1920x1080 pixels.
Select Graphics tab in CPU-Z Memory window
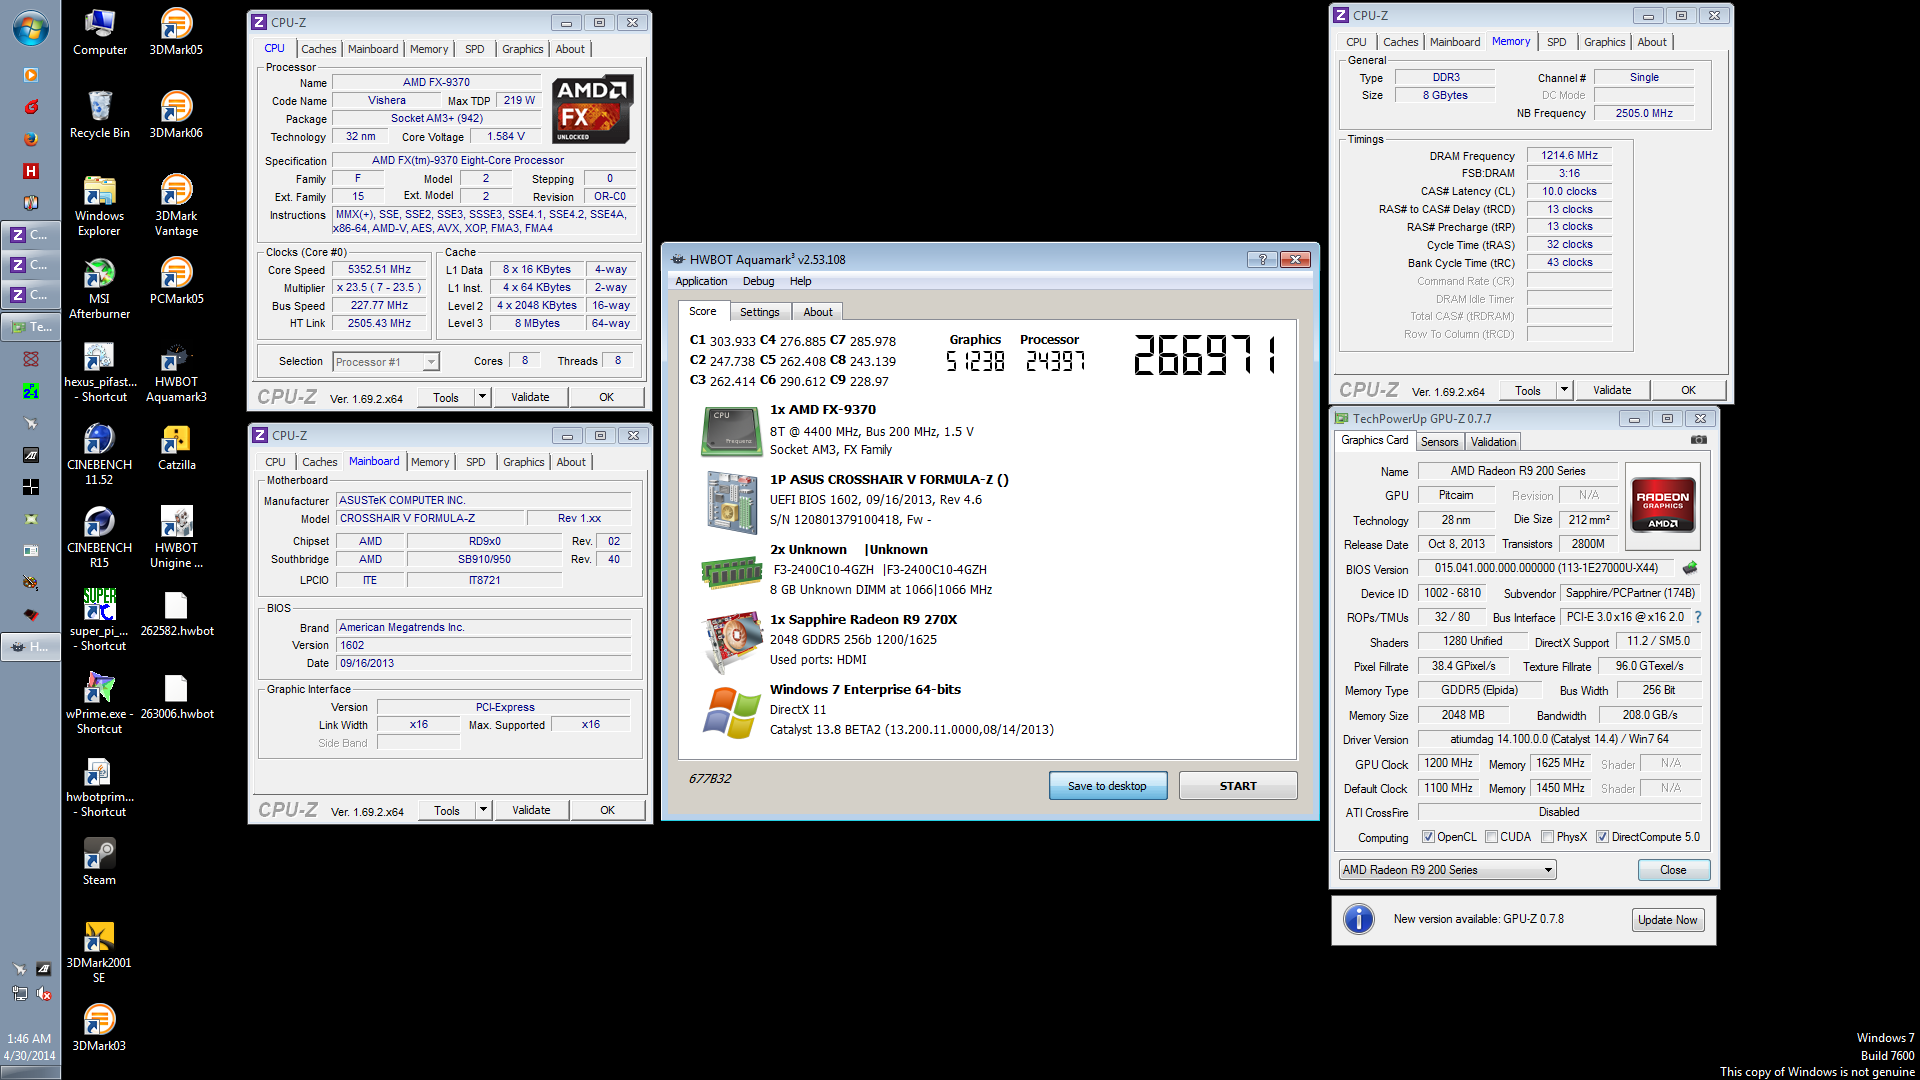pyautogui.click(x=1604, y=42)
